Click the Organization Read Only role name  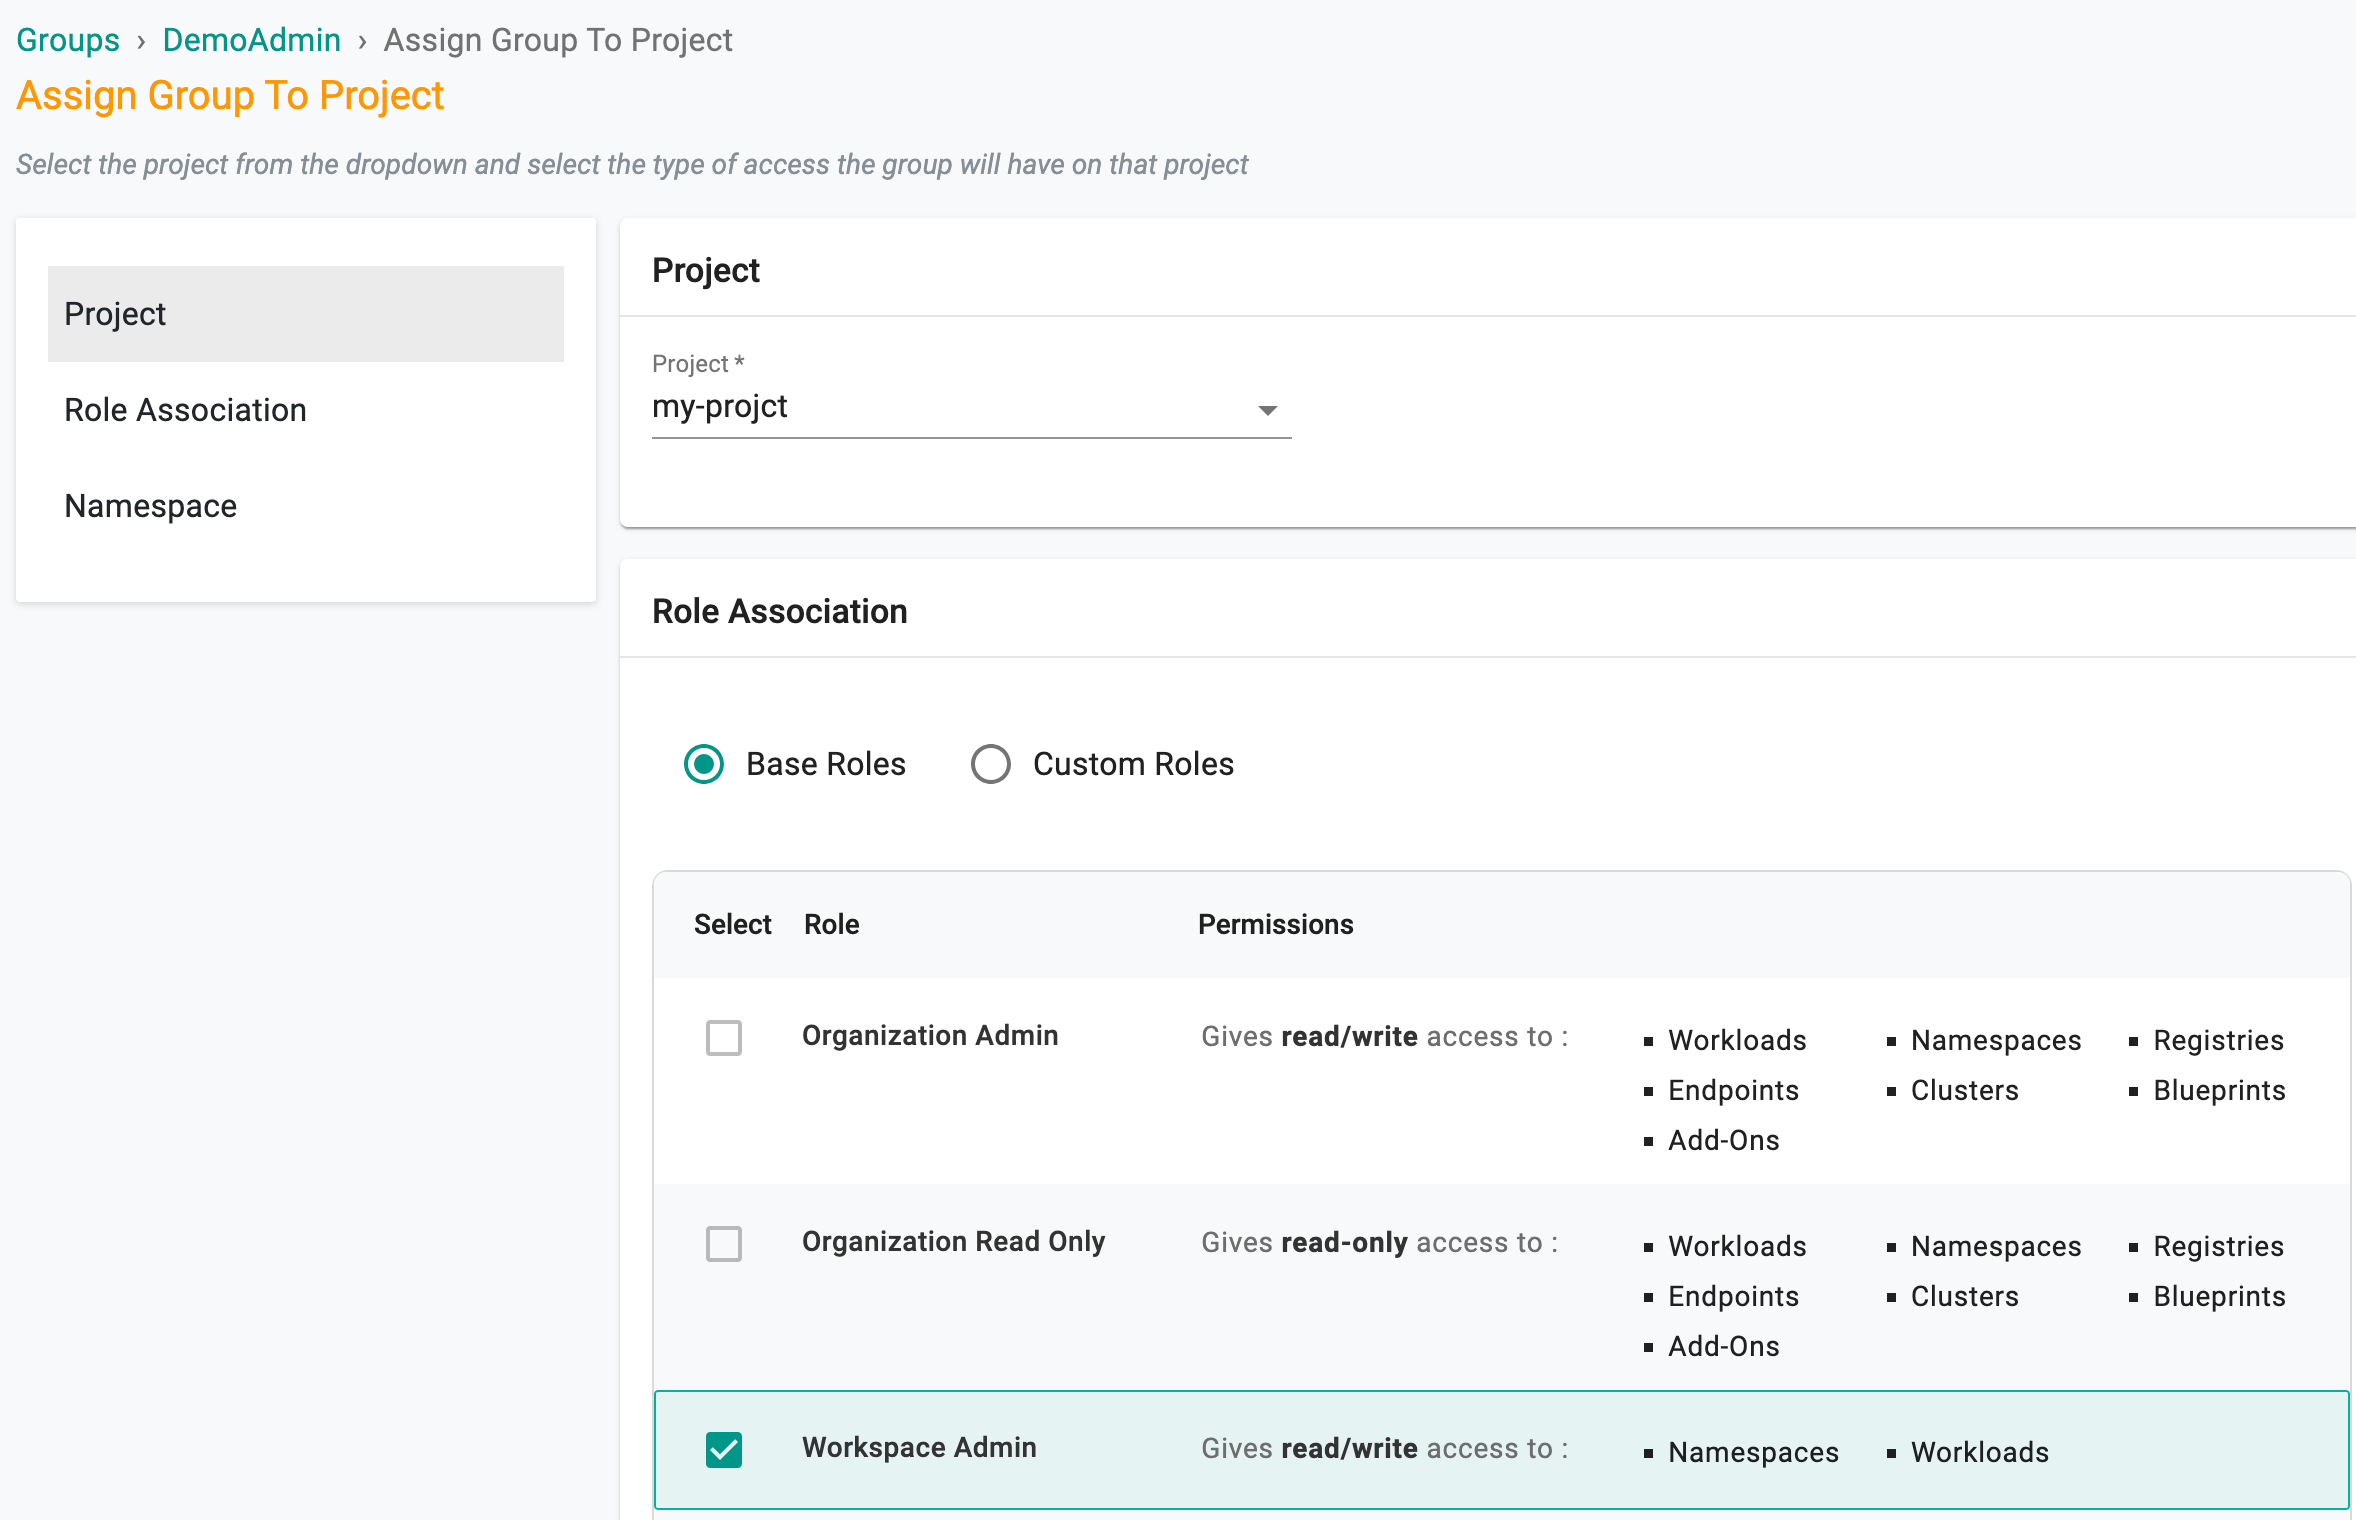(x=953, y=1242)
